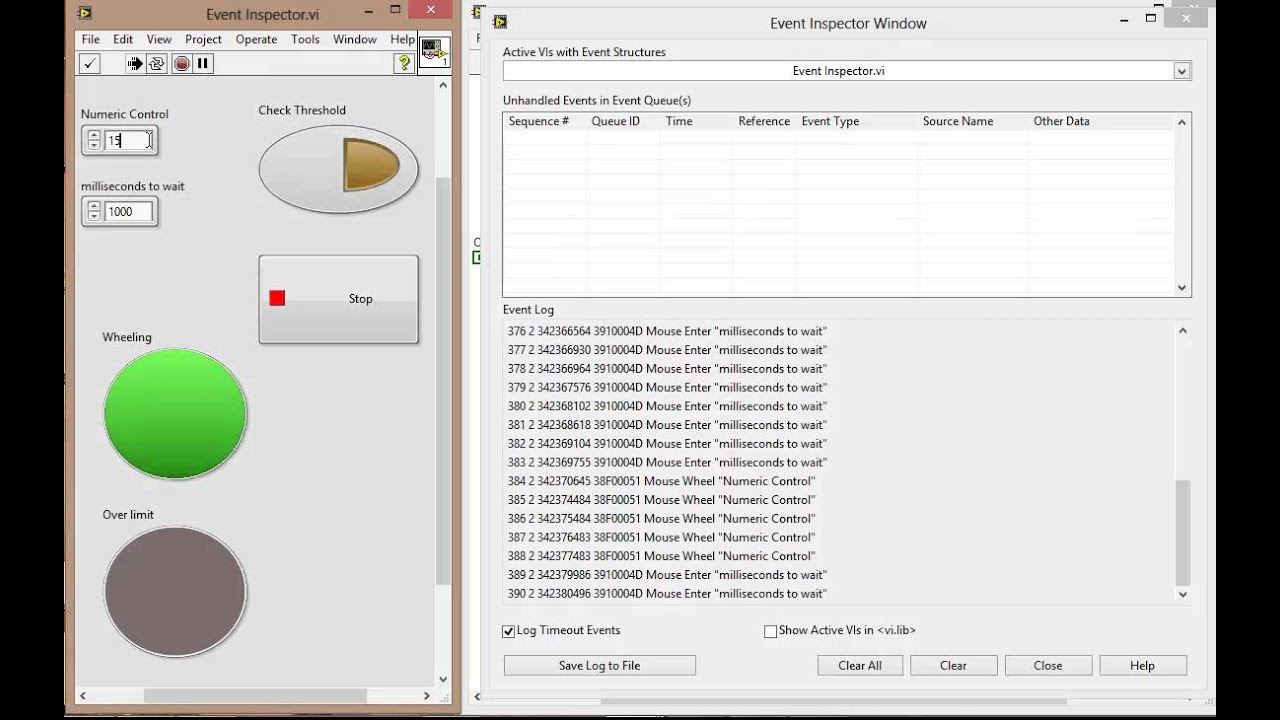Click Save Log to File button
This screenshot has width=1280, height=720.
click(600, 666)
